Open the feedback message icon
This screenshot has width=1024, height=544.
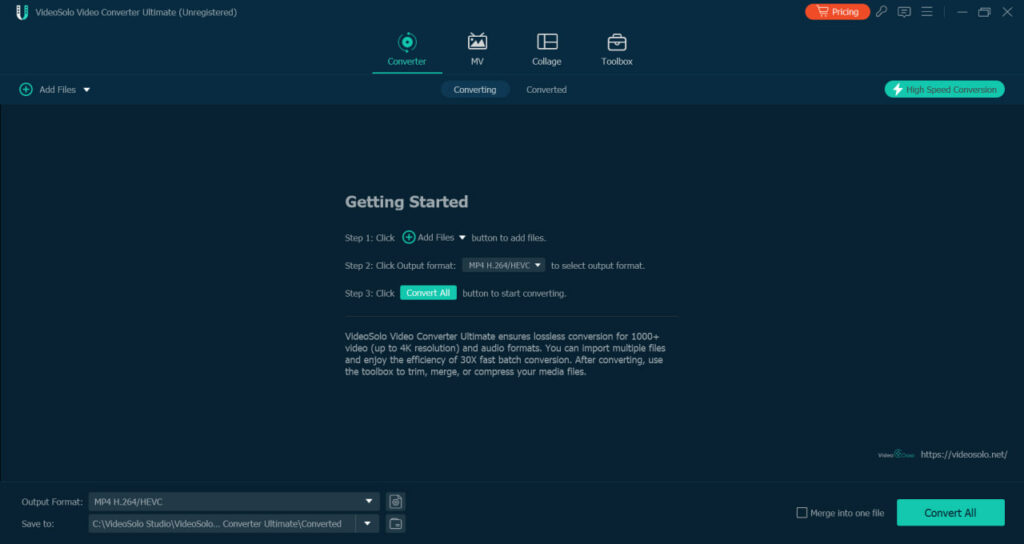click(904, 12)
